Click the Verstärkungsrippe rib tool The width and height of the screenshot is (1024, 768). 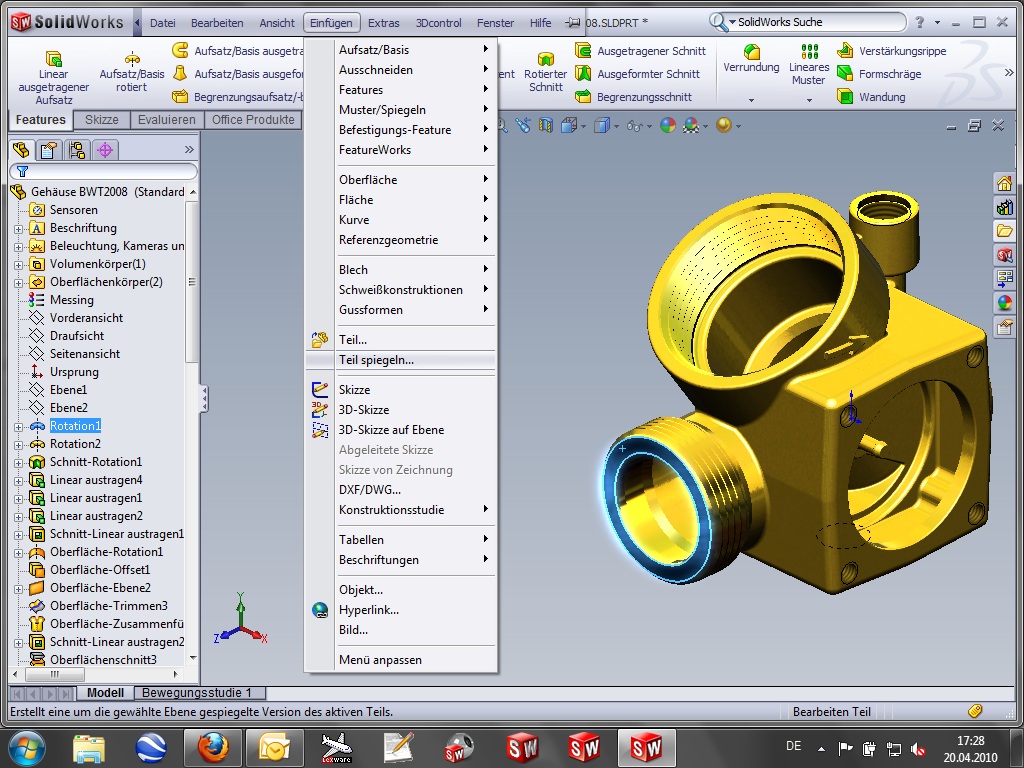click(901, 51)
